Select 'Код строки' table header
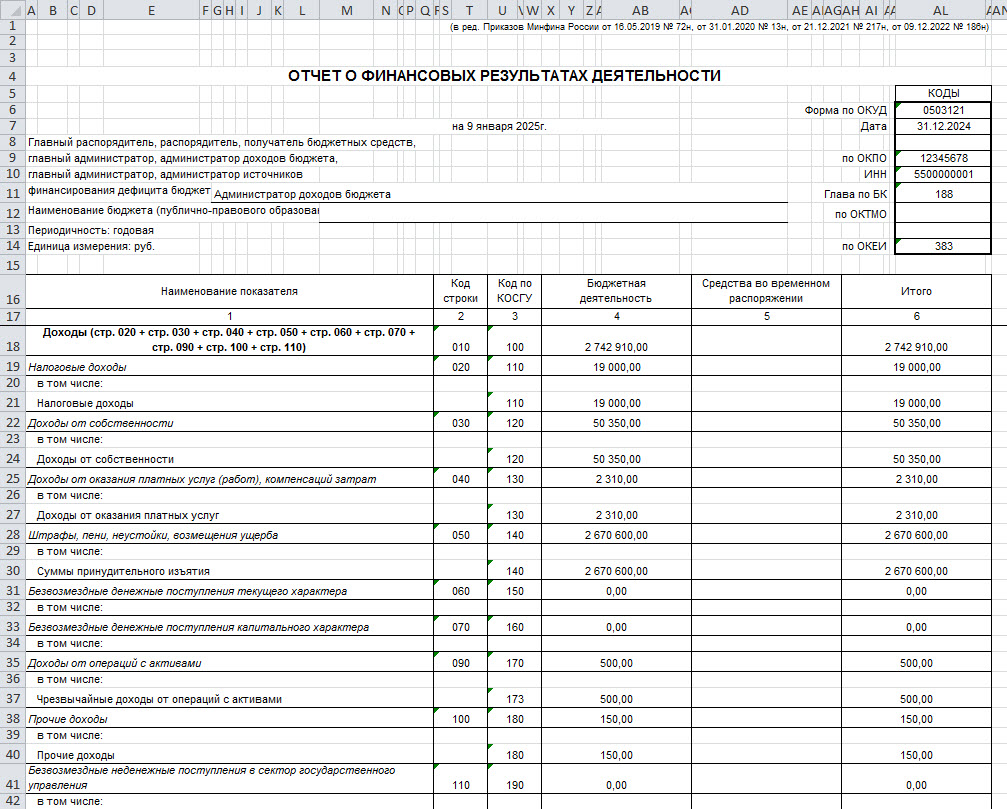Screen dimensions: 1007x809 point(460,291)
